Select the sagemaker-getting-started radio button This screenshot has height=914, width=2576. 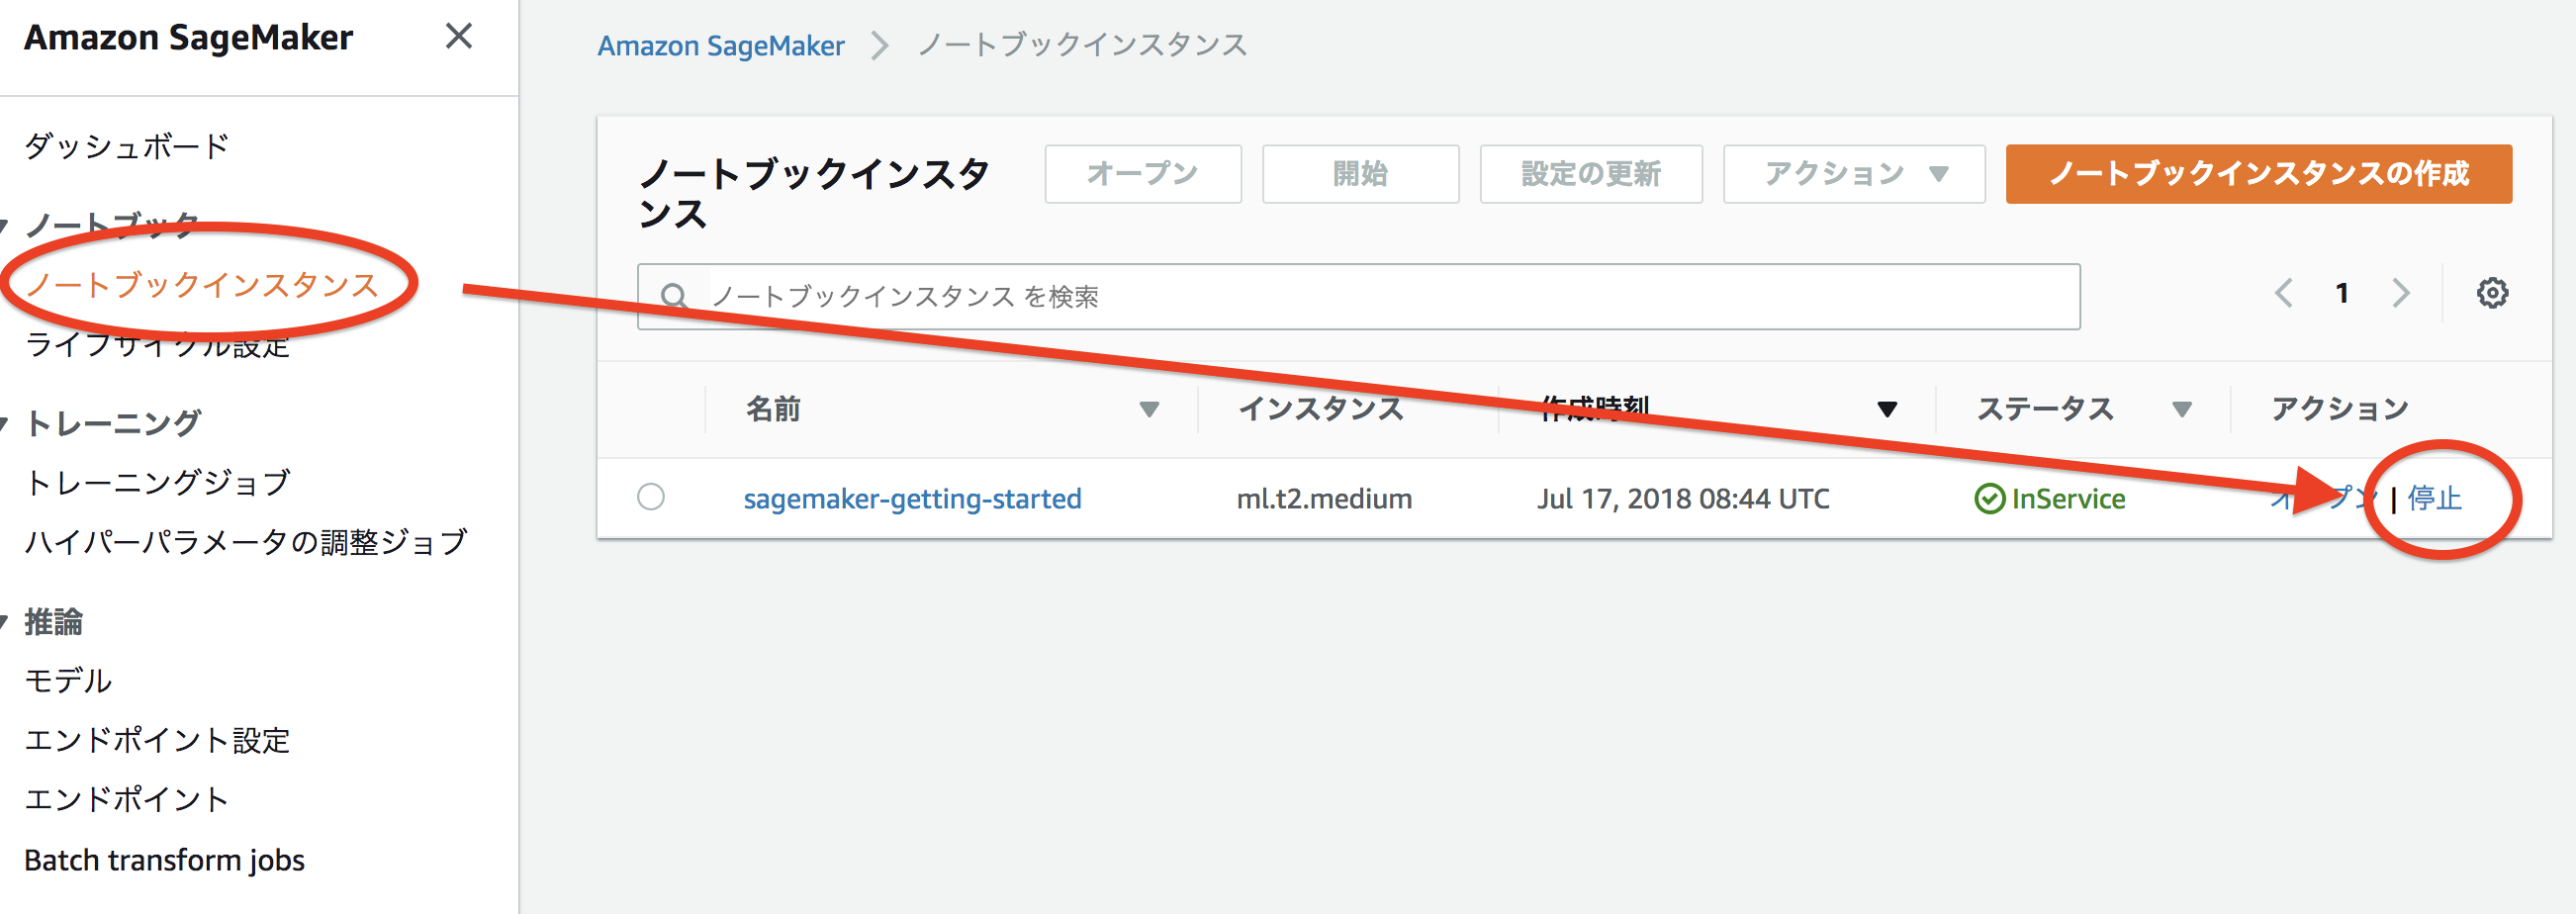click(651, 497)
